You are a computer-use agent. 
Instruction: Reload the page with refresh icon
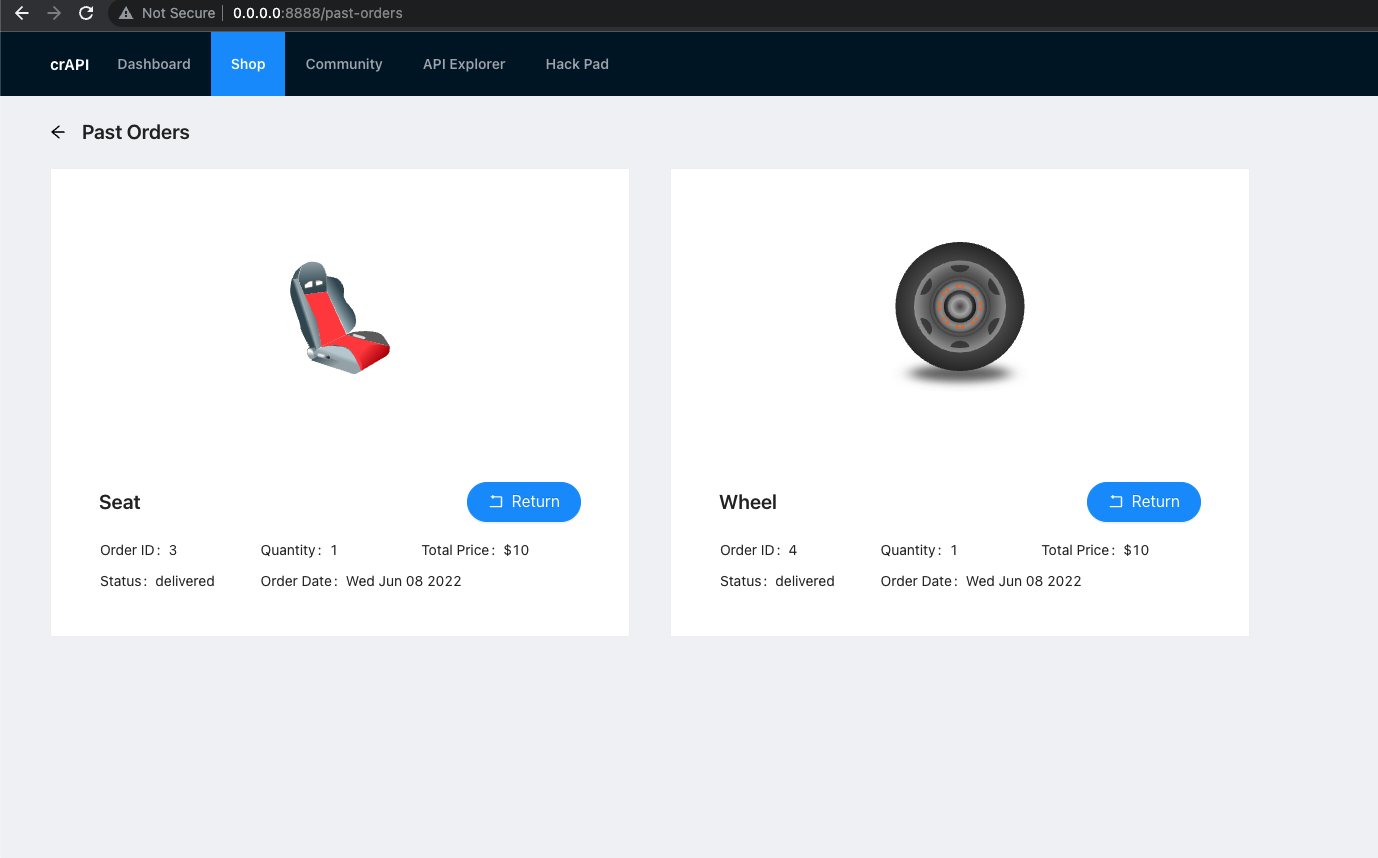(x=86, y=13)
